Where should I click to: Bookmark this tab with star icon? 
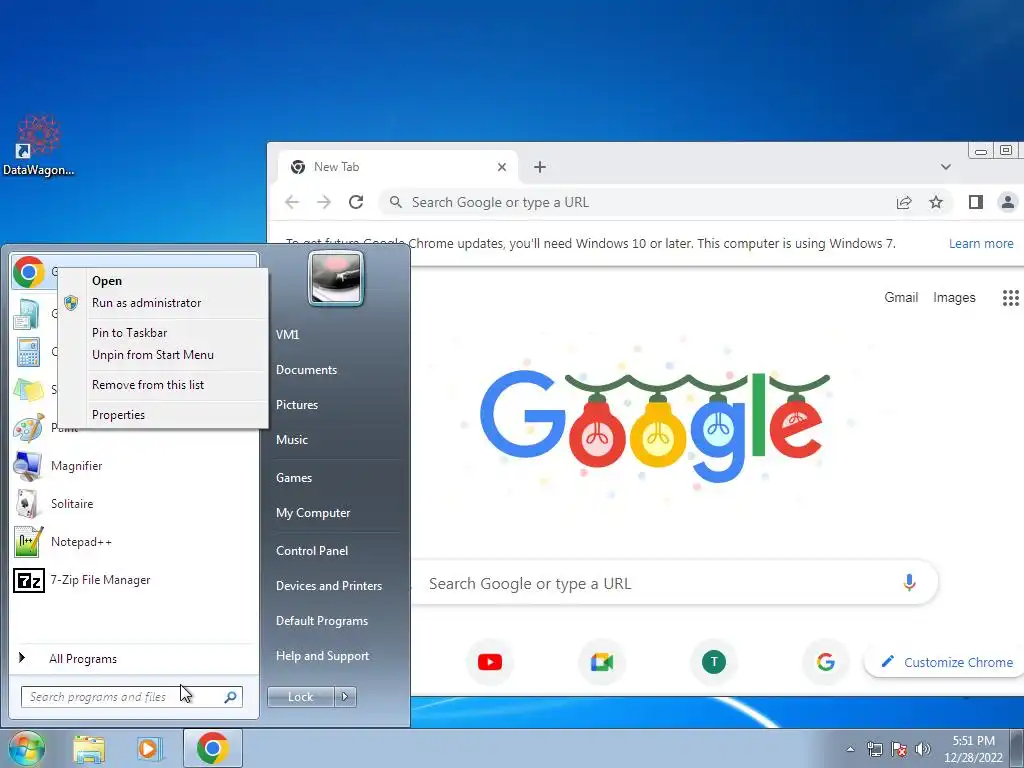pos(936,202)
